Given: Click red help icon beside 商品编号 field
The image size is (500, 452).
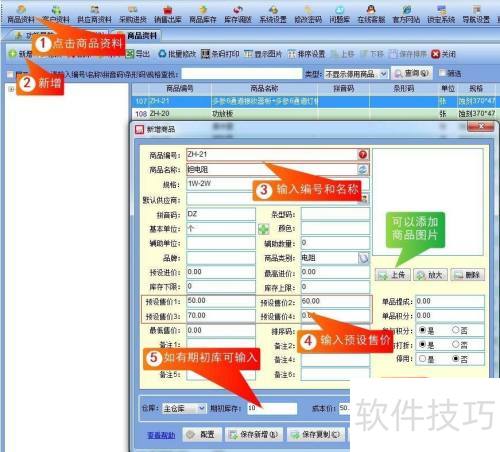Looking at the screenshot, I should [363, 154].
